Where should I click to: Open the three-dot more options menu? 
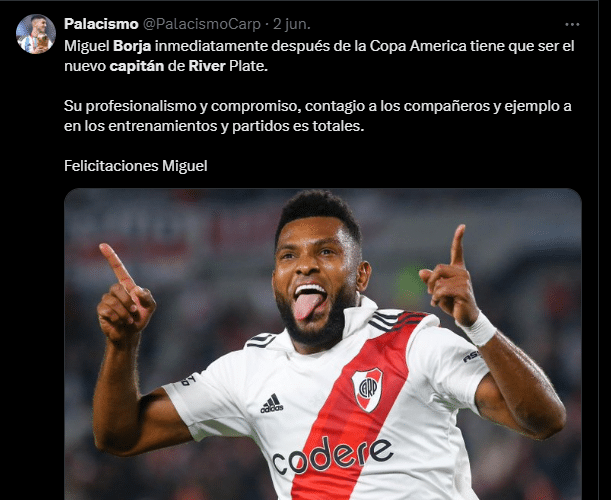tap(572, 25)
